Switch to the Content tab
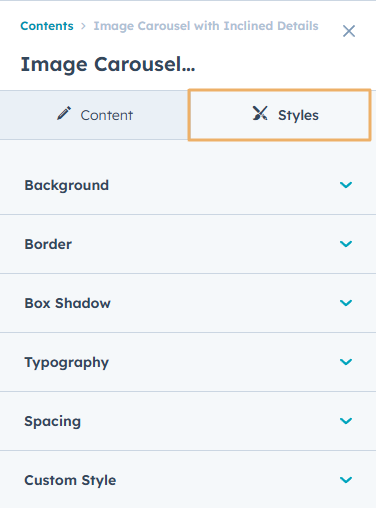376x508 pixels. point(94,115)
